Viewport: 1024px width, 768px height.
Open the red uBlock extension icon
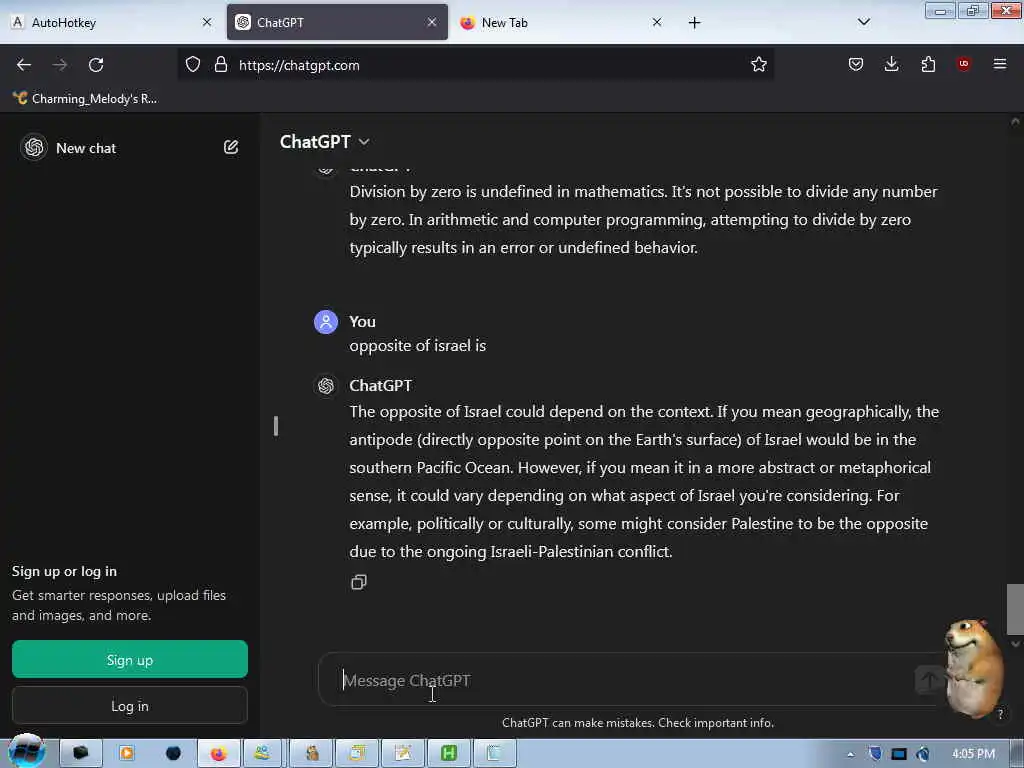click(x=963, y=64)
